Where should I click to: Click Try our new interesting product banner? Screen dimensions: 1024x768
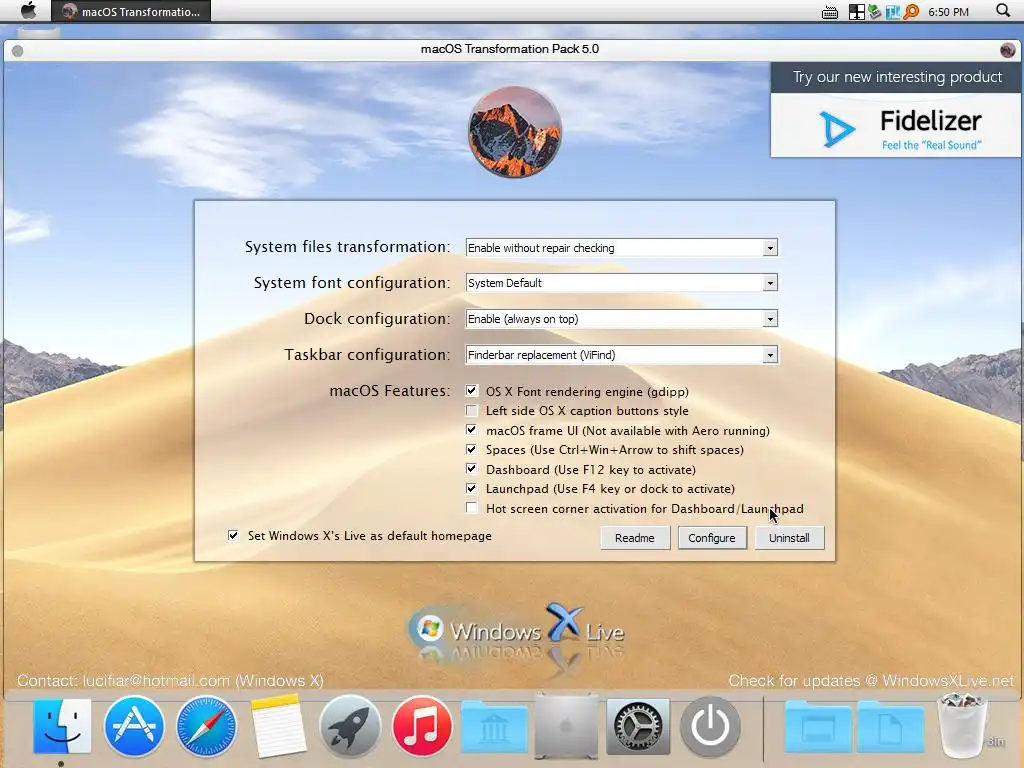pyautogui.click(x=897, y=77)
